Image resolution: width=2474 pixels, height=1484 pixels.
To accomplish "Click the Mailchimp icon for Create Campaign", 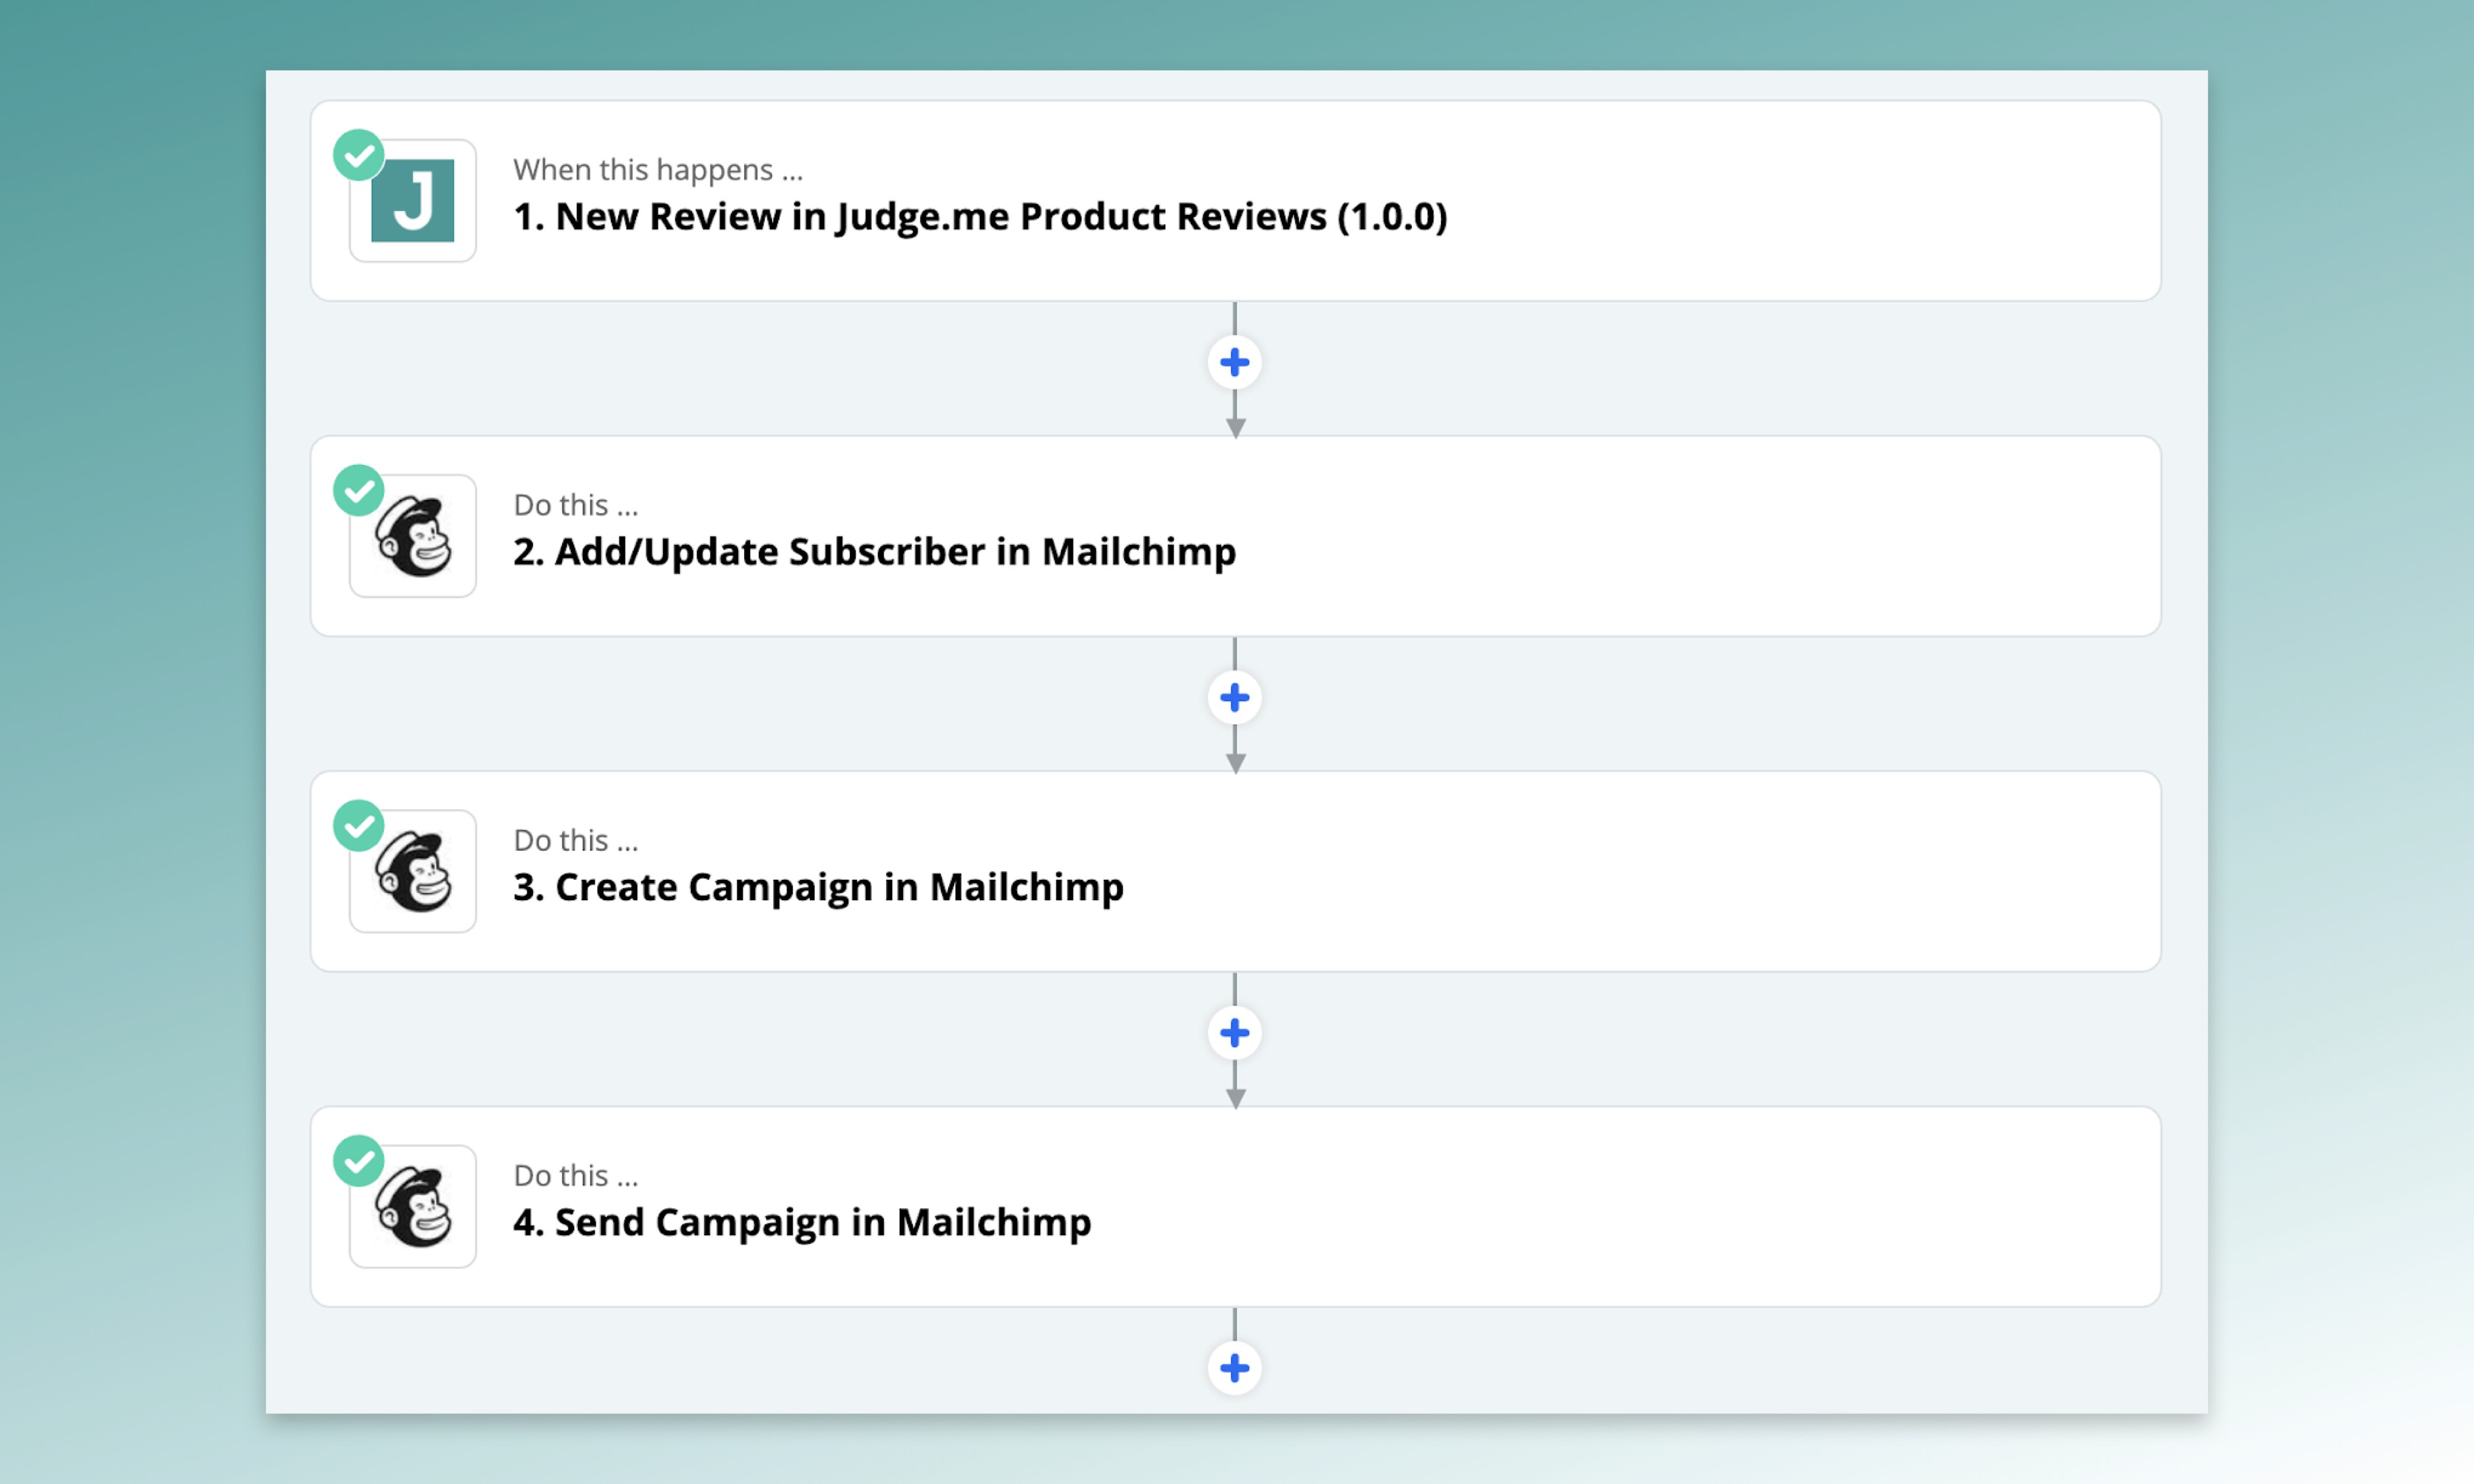I will point(412,872).
